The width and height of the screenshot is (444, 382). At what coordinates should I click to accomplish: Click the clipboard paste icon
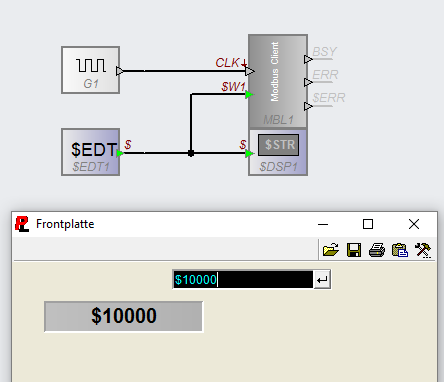pyautogui.click(x=400, y=250)
